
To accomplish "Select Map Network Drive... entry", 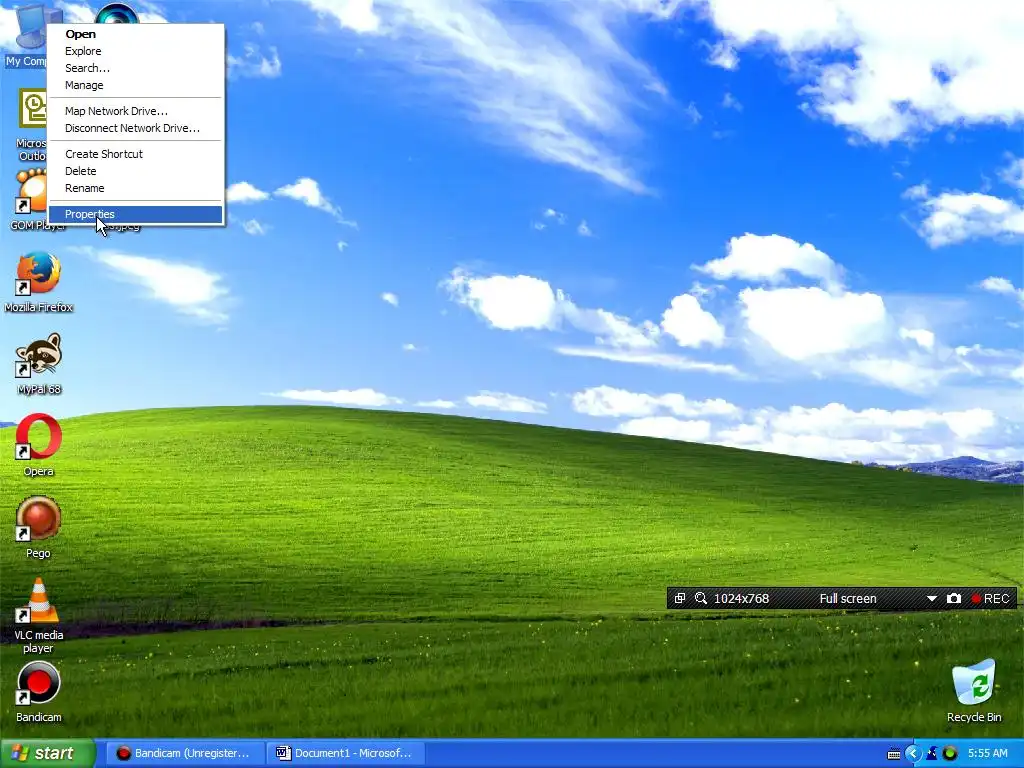I will [x=136, y=111].
